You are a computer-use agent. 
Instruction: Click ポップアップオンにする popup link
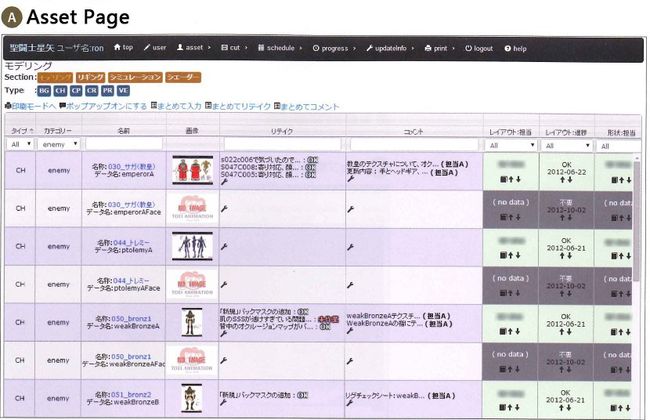pos(103,106)
